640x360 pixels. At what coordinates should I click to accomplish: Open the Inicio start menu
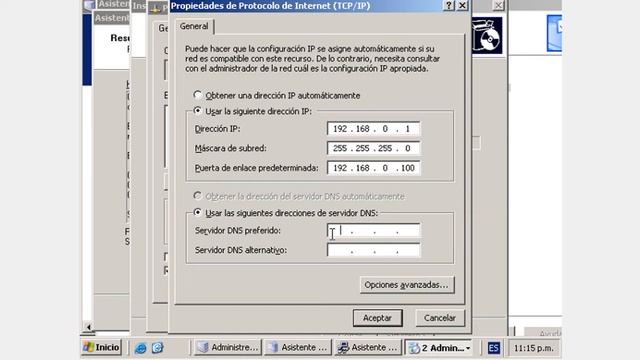point(101,347)
